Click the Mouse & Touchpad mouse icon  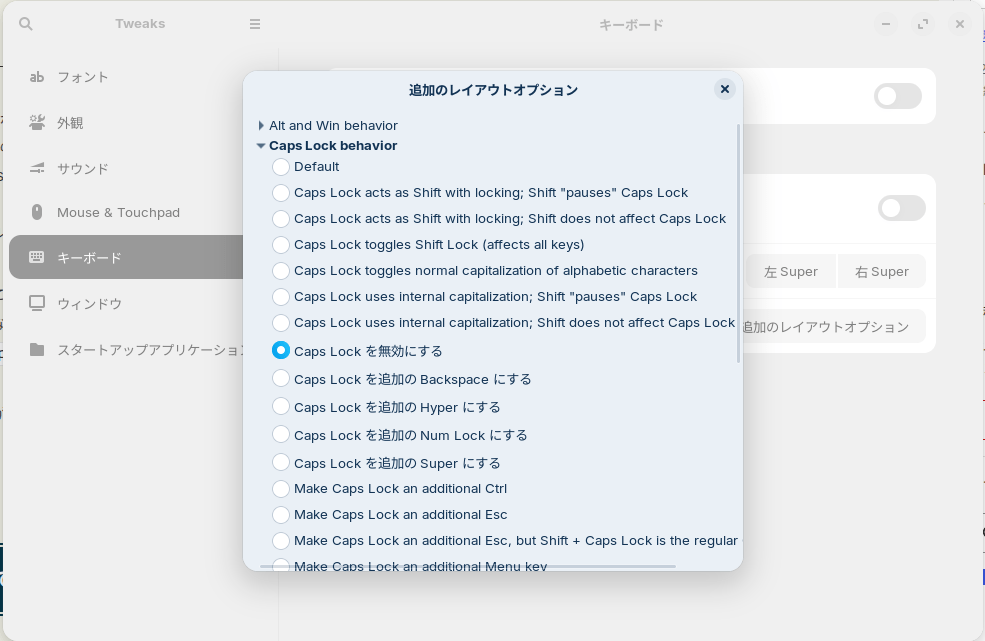[x=36, y=212]
